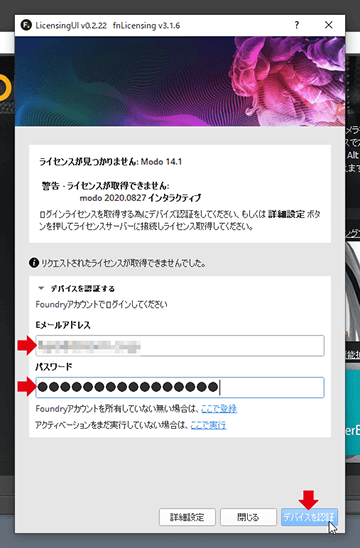Focus the Eメールアドレス input field
The image size is (360, 548).
click(180, 346)
